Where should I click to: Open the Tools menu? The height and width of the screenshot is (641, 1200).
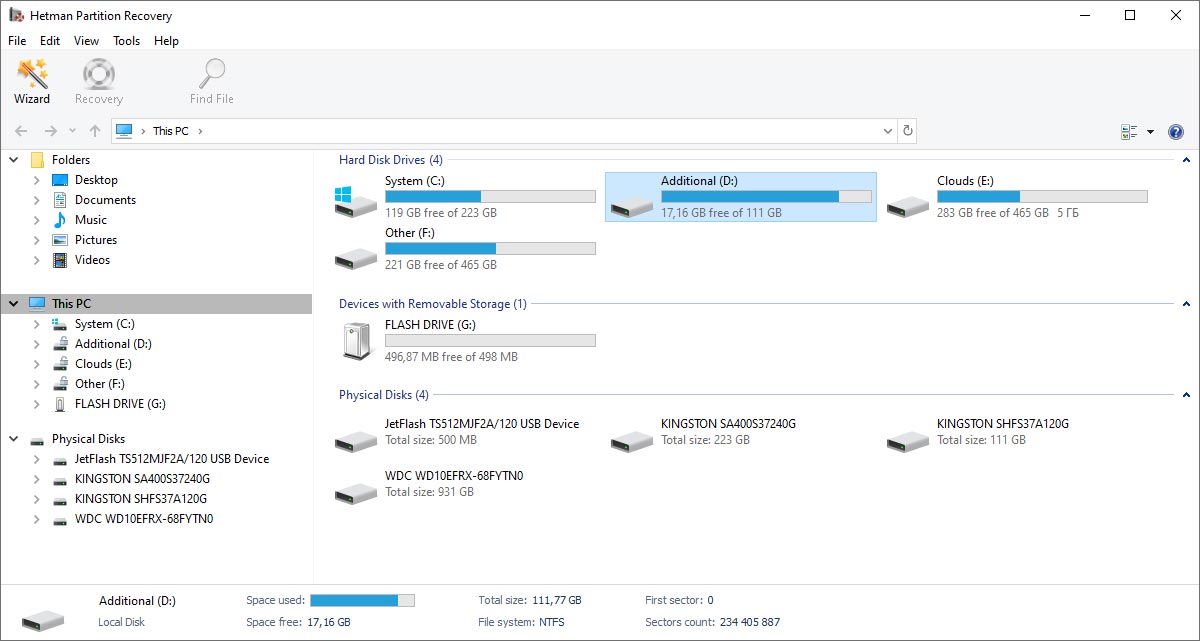[x=126, y=41]
